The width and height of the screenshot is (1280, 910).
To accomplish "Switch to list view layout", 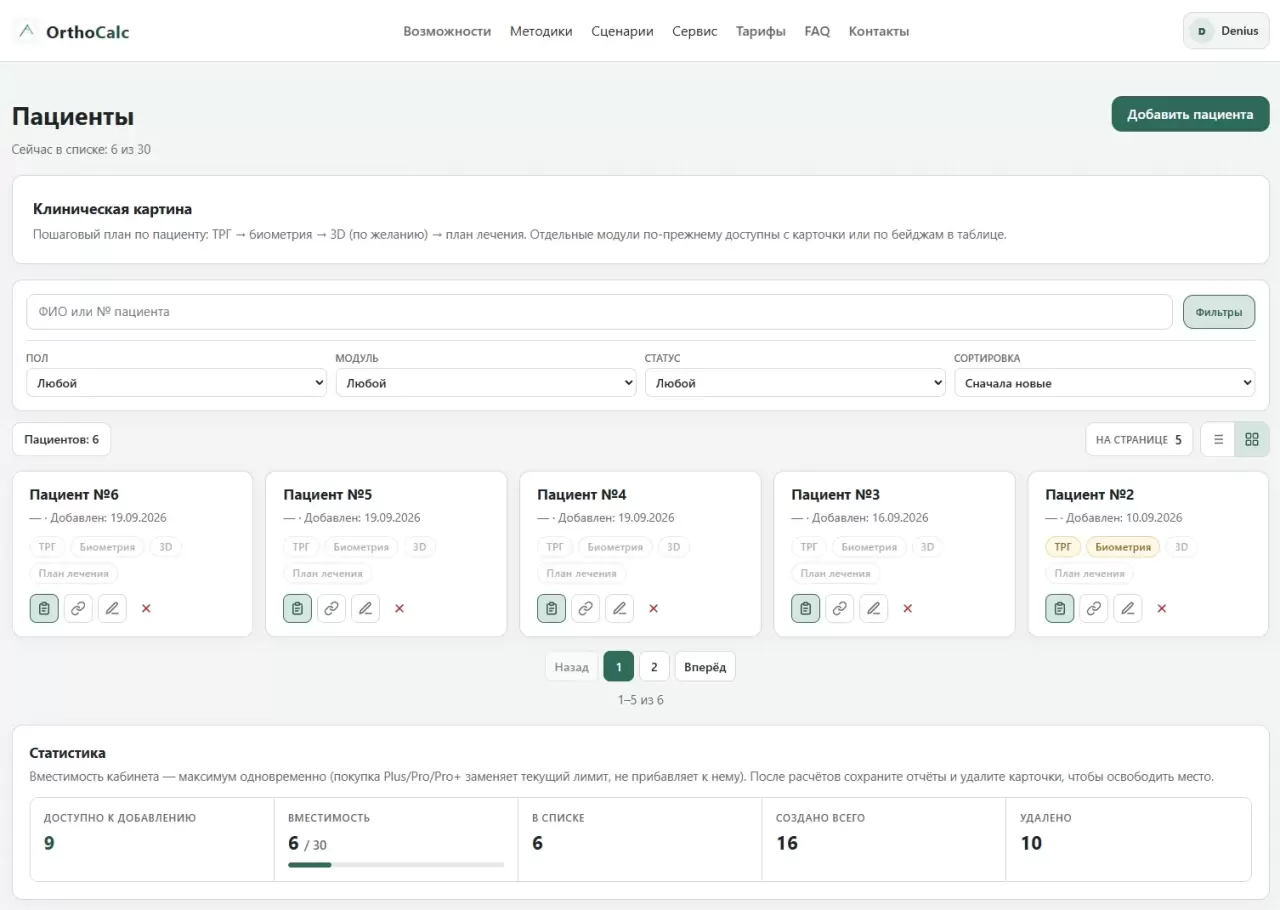I will click(1218, 439).
